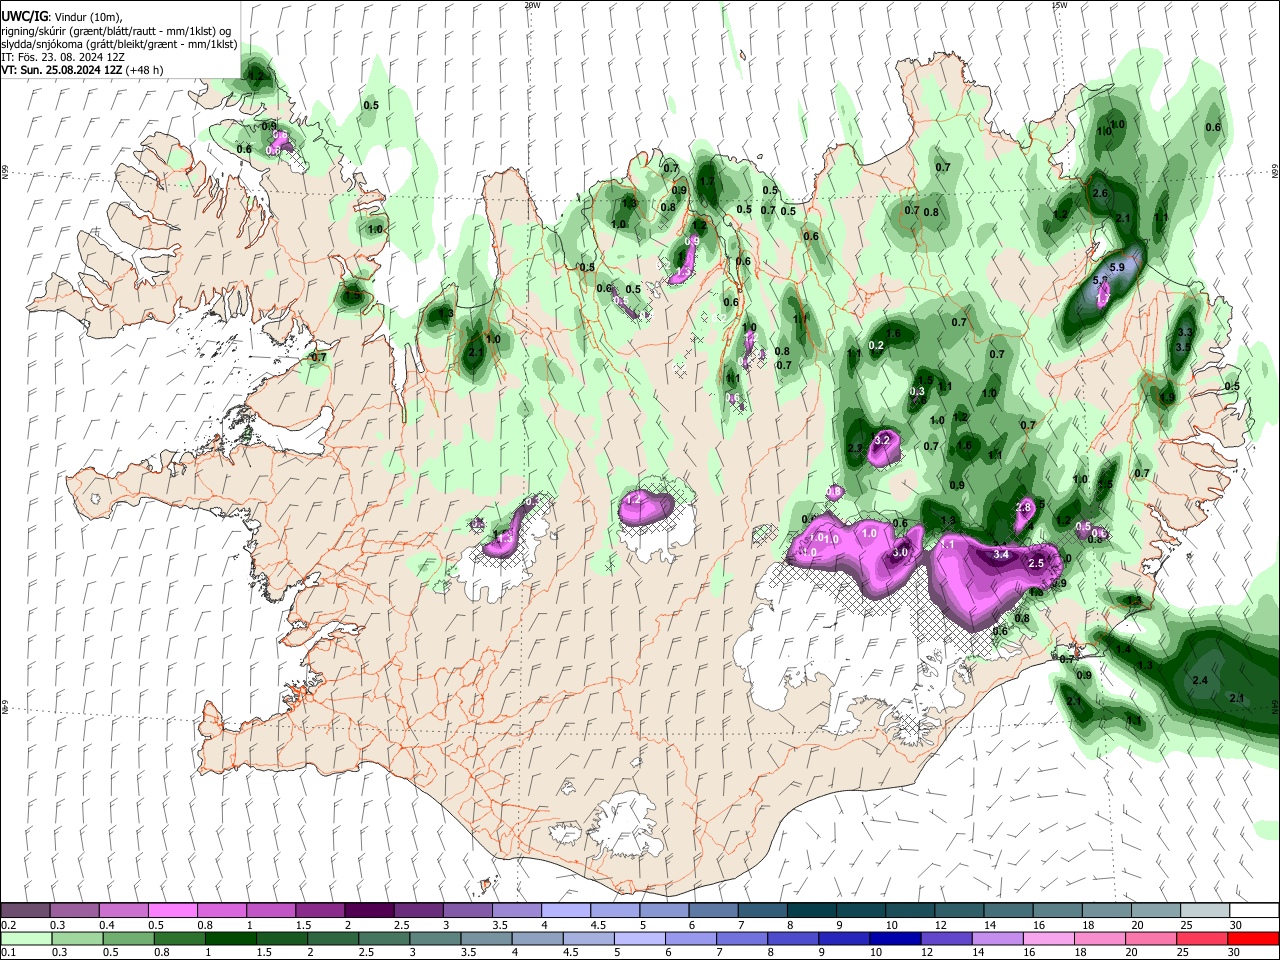Click the 25–30 red lower legend swatch
Viewport: 1280px width, 960px height.
click(x=1202, y=938)
